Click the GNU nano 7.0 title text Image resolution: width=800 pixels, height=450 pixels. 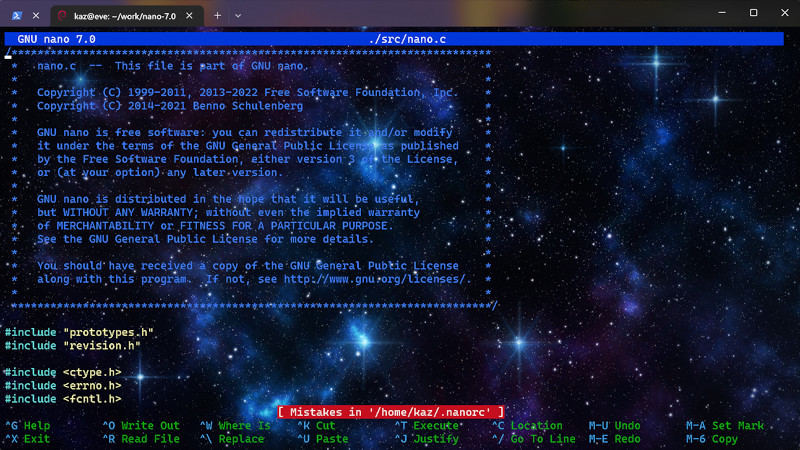56,39
